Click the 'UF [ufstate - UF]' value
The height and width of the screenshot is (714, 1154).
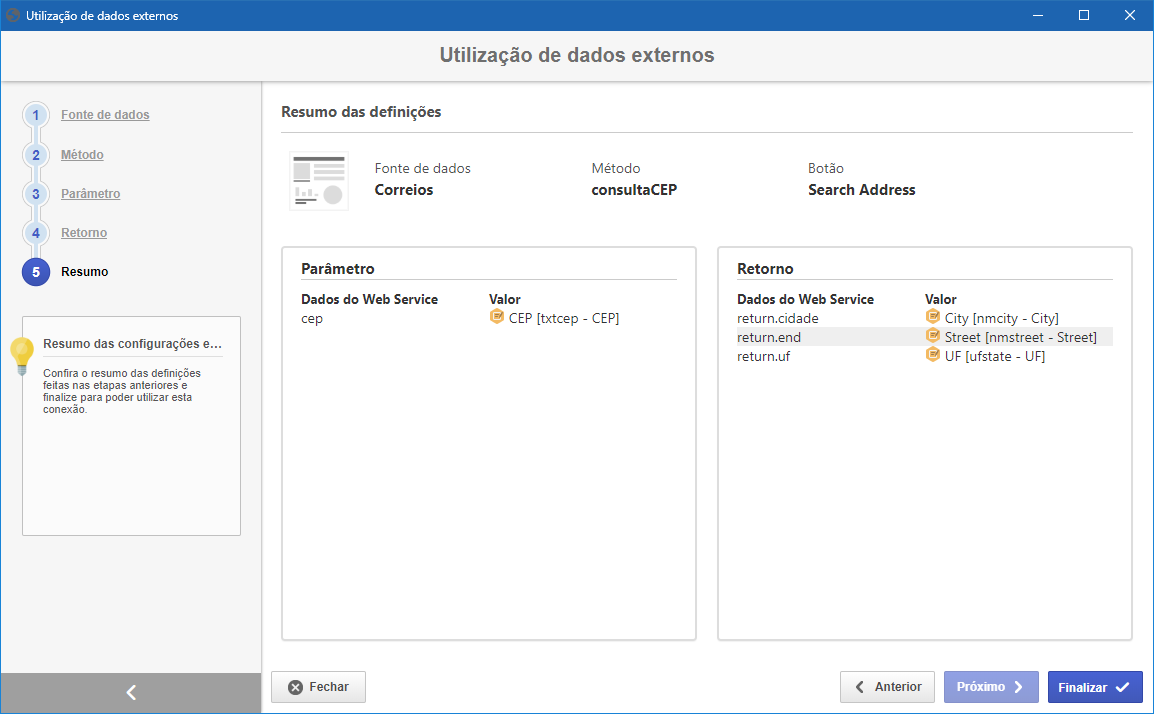coord(995,356)
